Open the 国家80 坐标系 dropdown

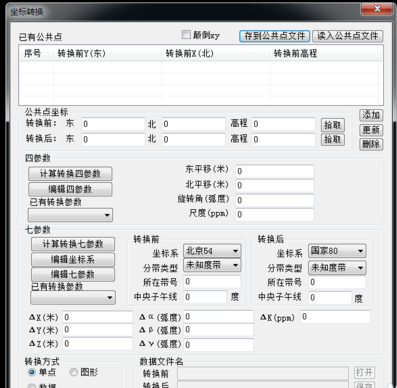click(x=337, y=251)
